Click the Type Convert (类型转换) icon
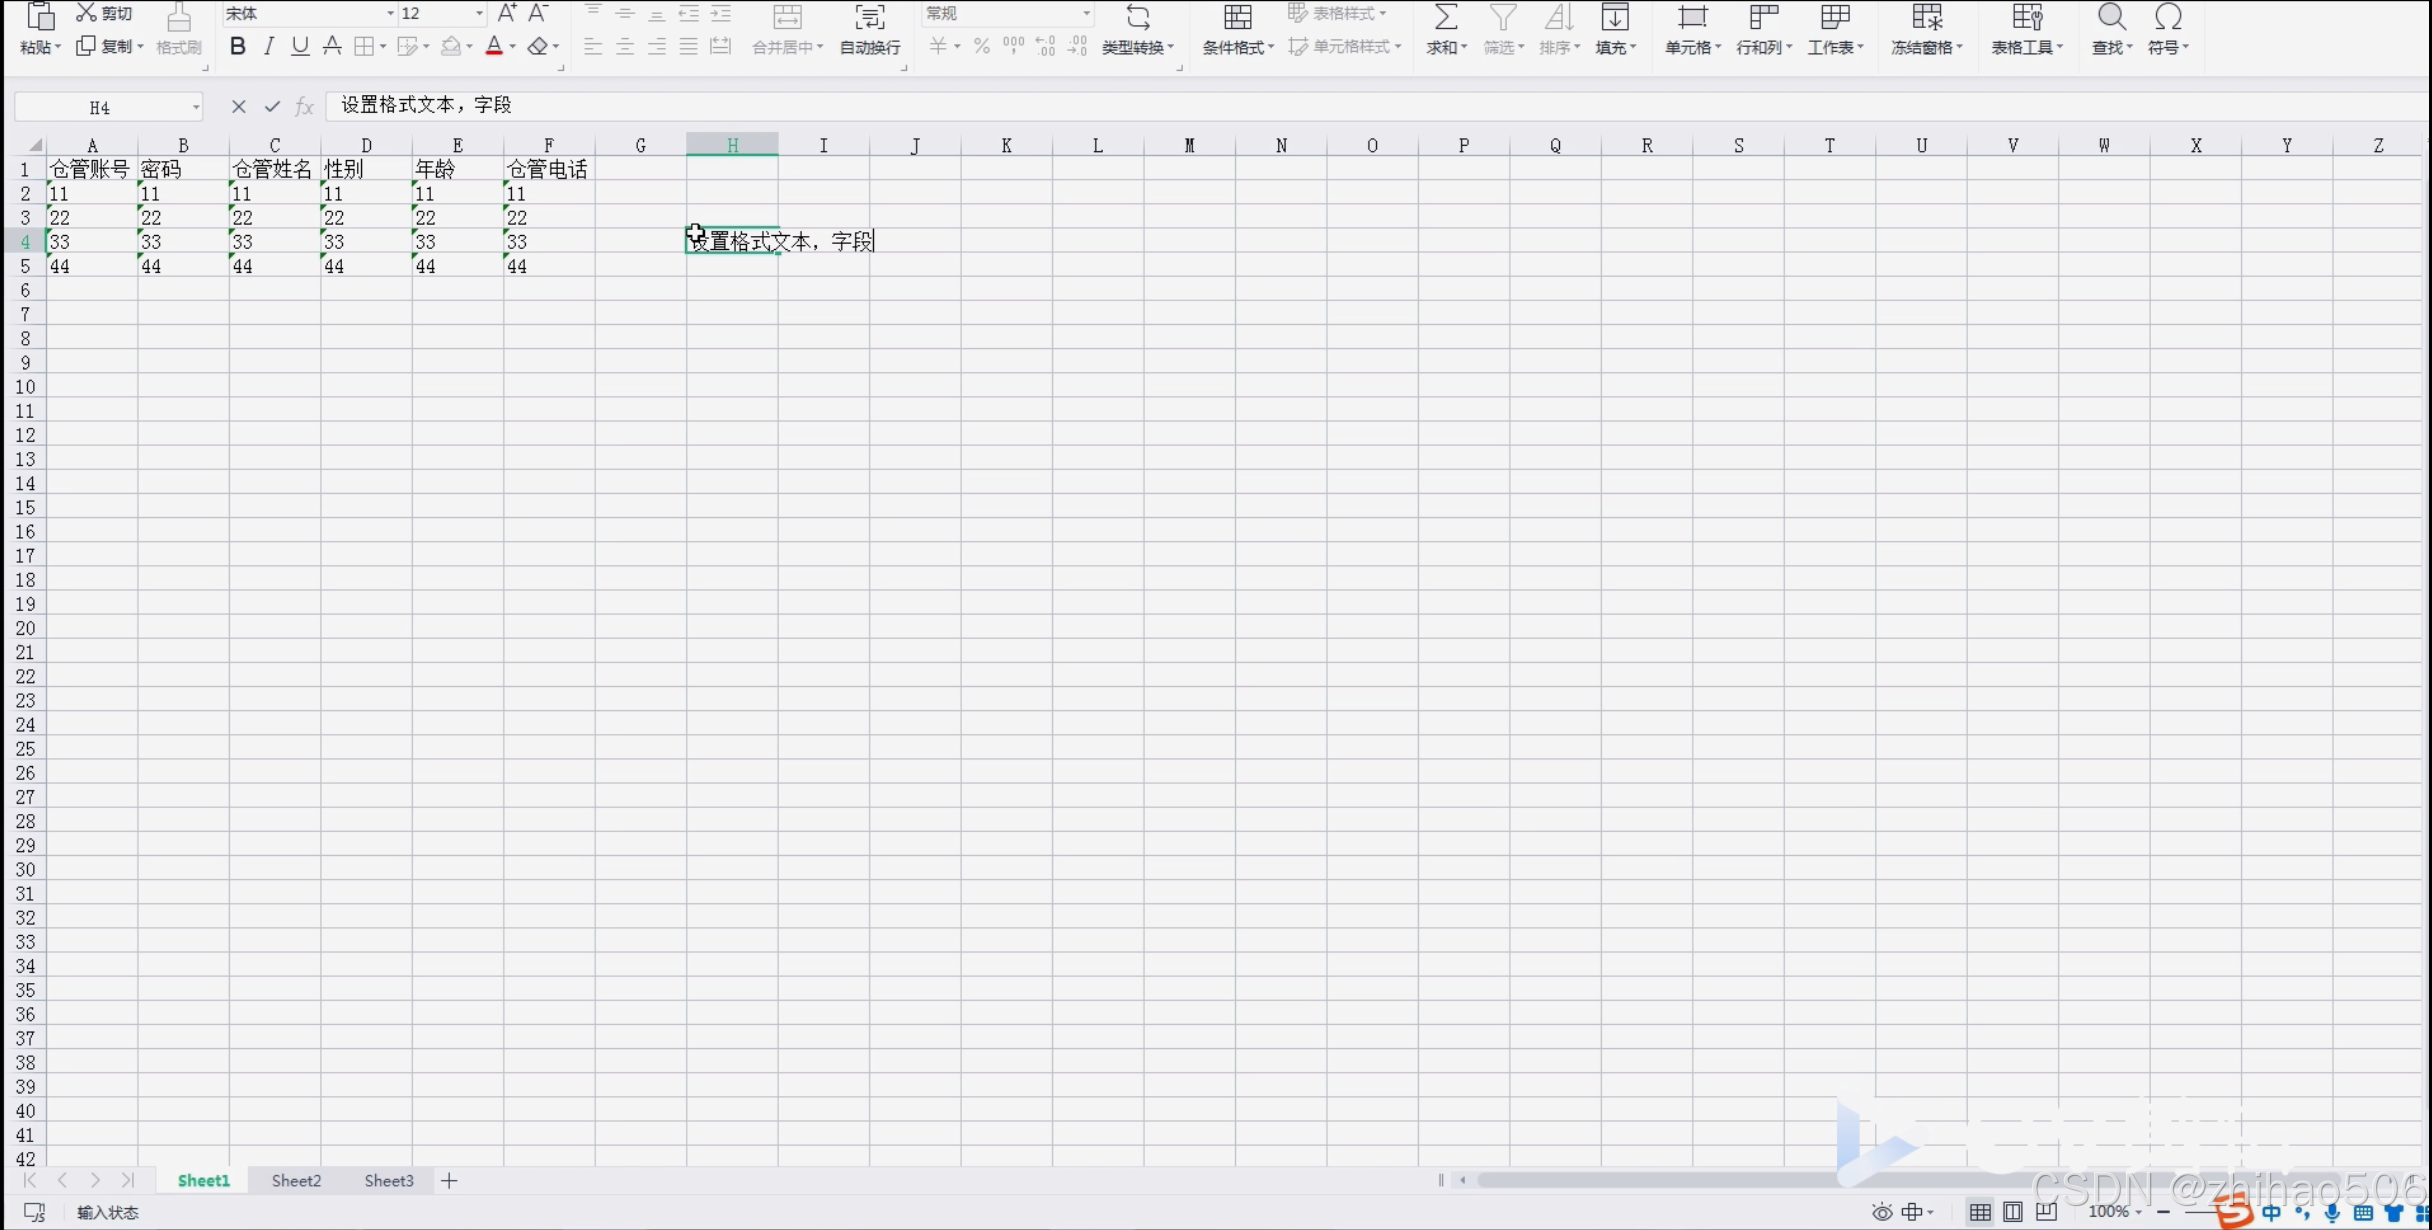The image size is (2432, 1230). (1137, 17)
